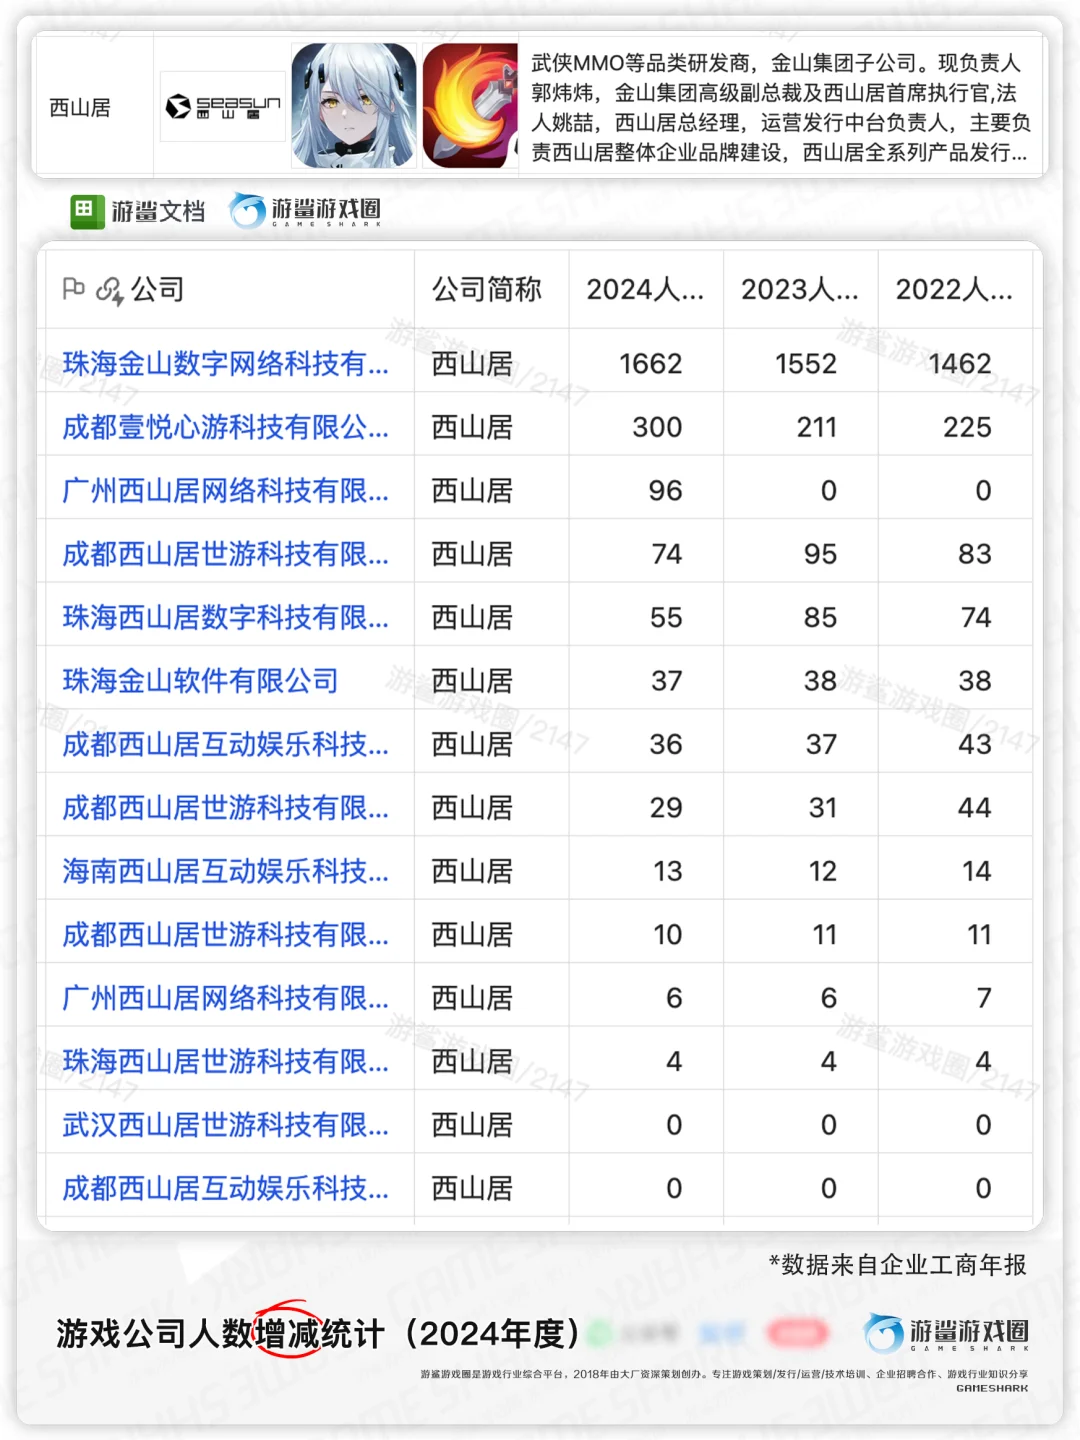Click the flag icon in the 公司 header
The image size is (1080, 1440).
click(x=73, y=289)
